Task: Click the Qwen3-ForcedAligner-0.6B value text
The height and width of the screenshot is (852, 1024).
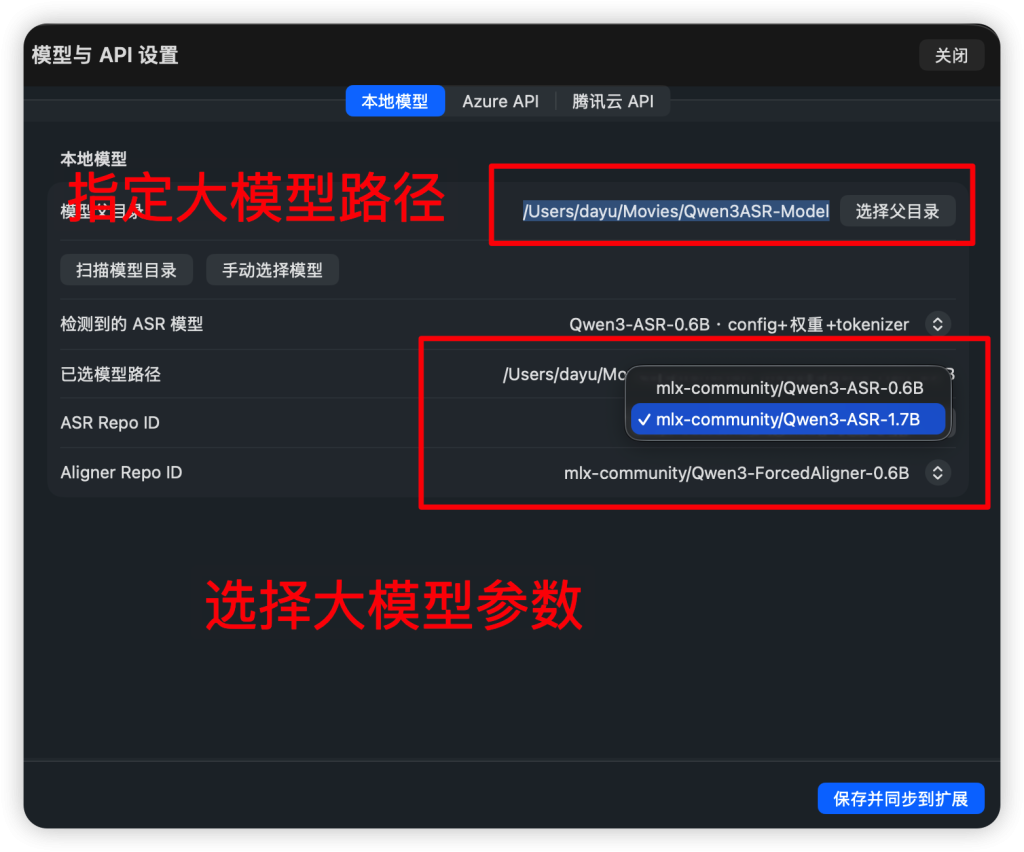Action: pos(736,473)
